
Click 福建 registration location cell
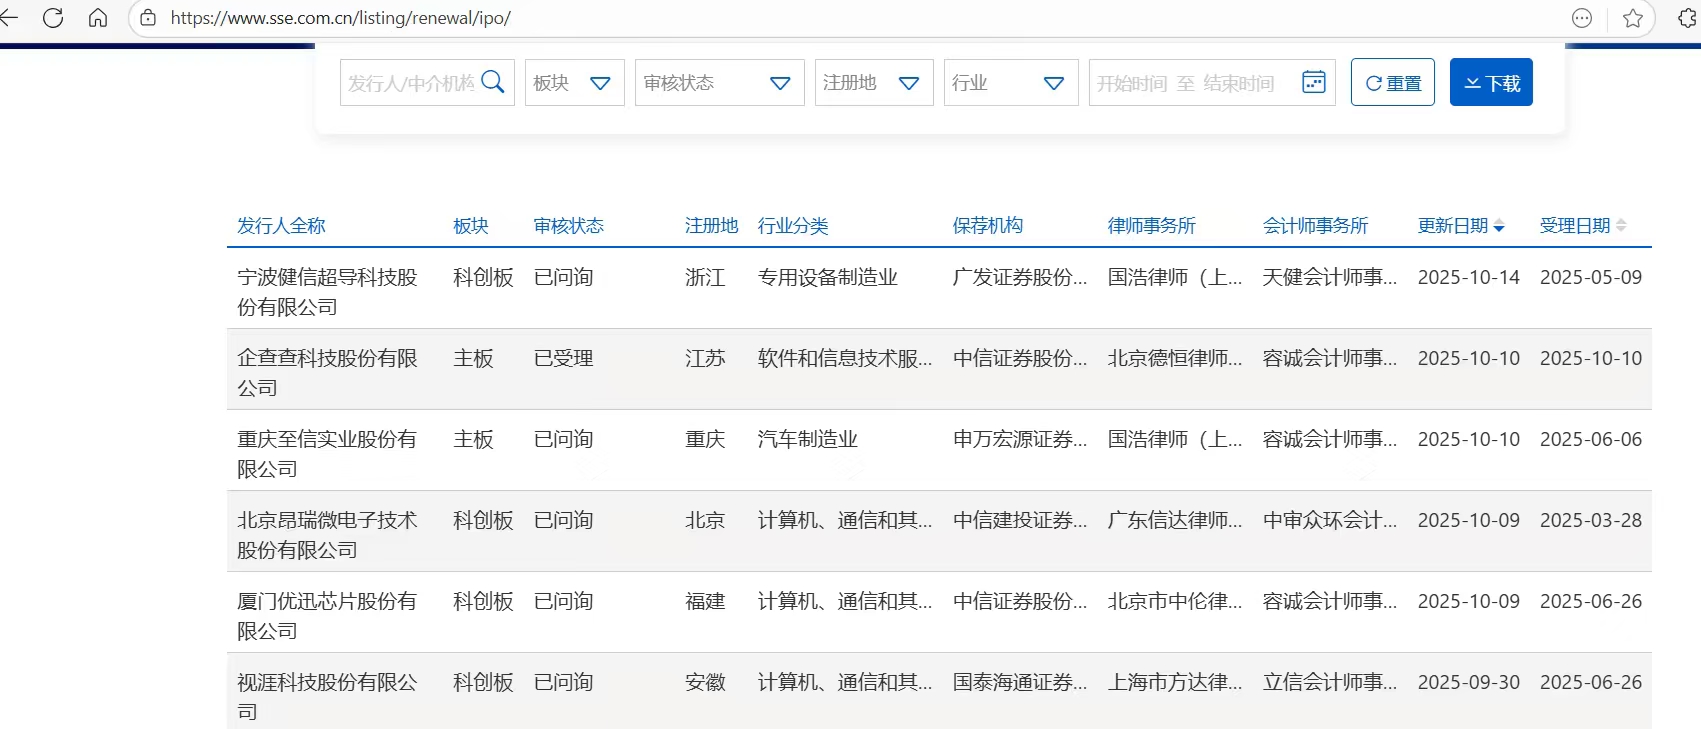705,601
